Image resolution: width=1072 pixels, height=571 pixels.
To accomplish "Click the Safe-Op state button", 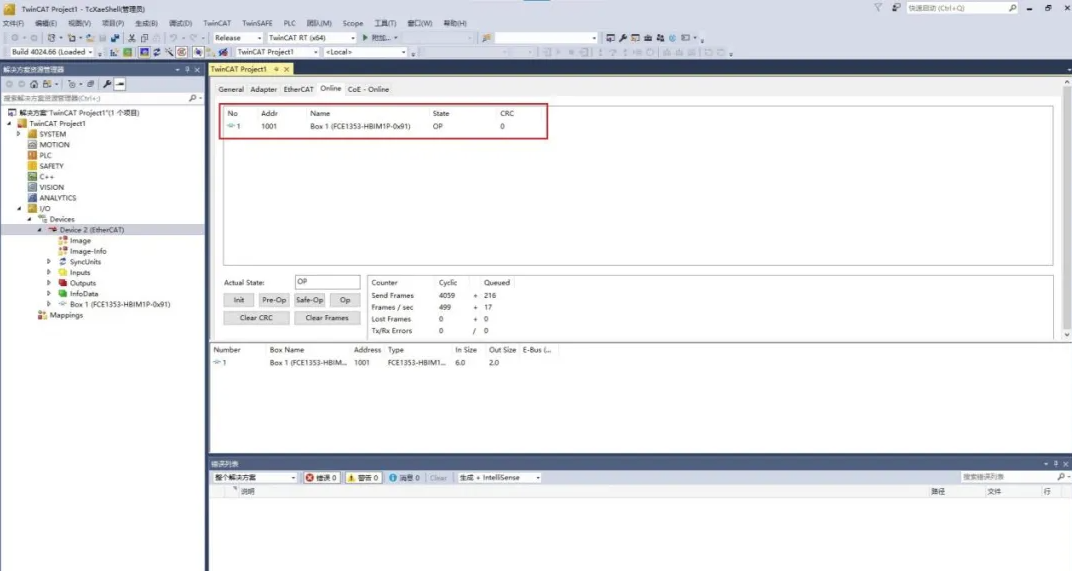I will point(310,300).
